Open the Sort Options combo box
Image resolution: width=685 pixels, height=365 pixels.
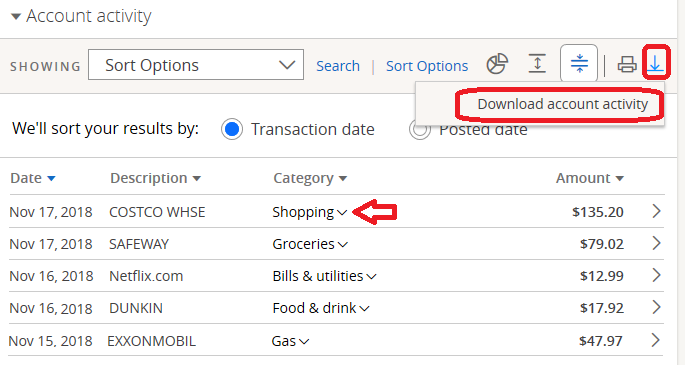pyautogui.click(x=196, y=65)
